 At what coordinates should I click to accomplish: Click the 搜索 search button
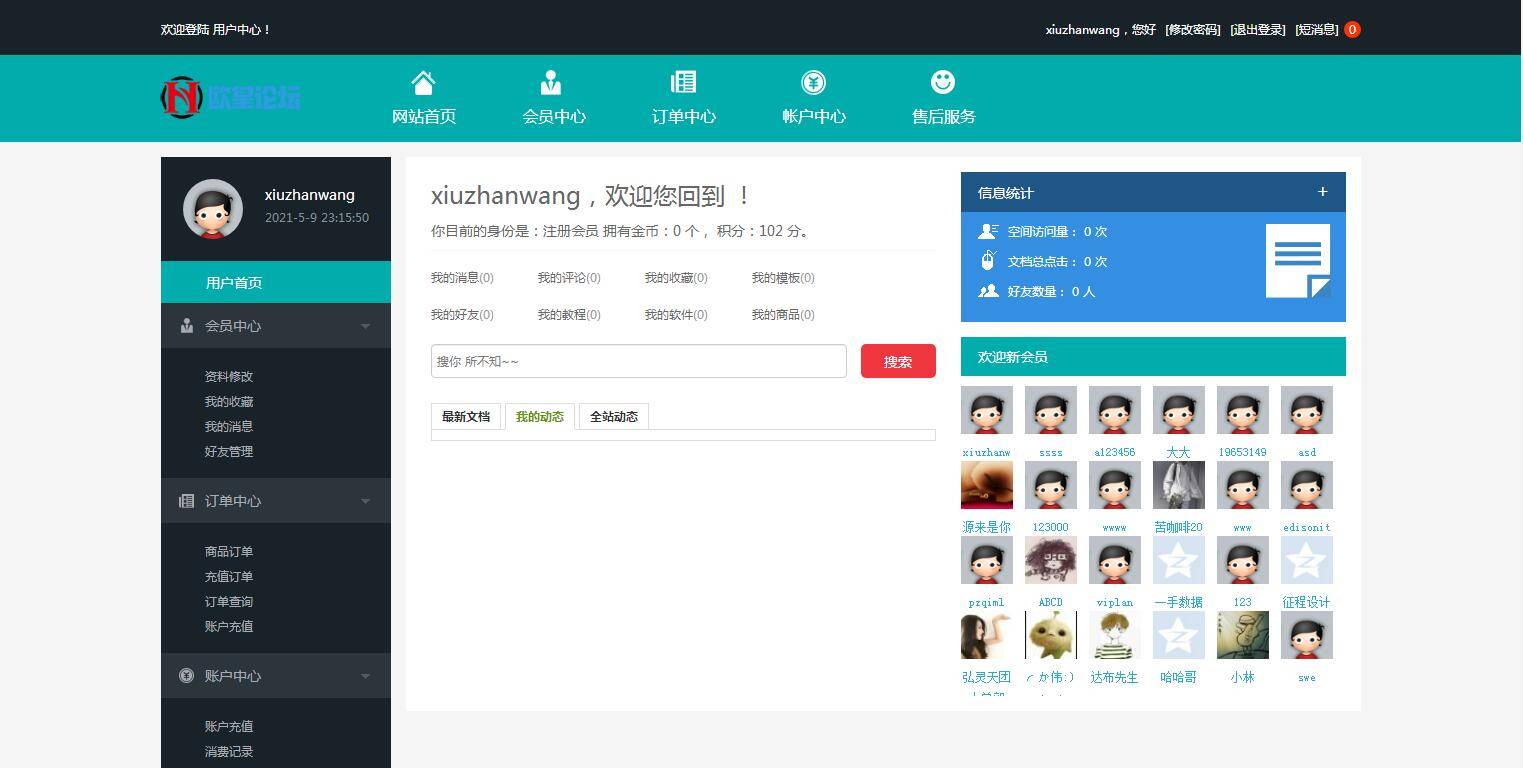897,361
